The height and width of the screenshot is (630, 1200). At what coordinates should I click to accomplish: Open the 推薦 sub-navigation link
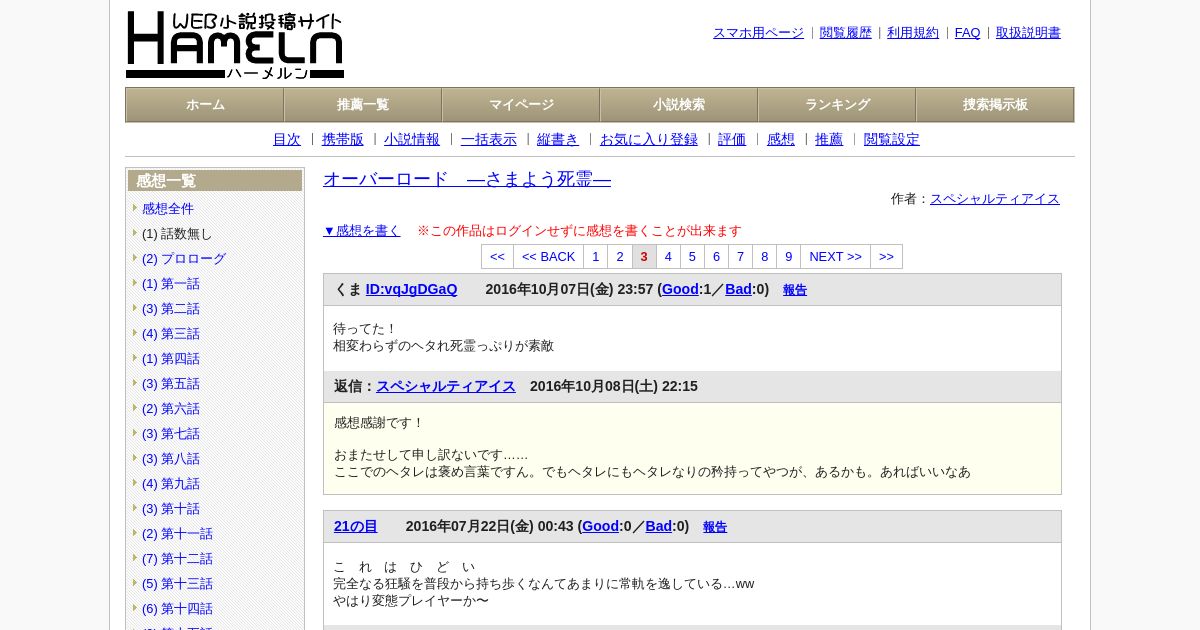[x=829, y=140]
